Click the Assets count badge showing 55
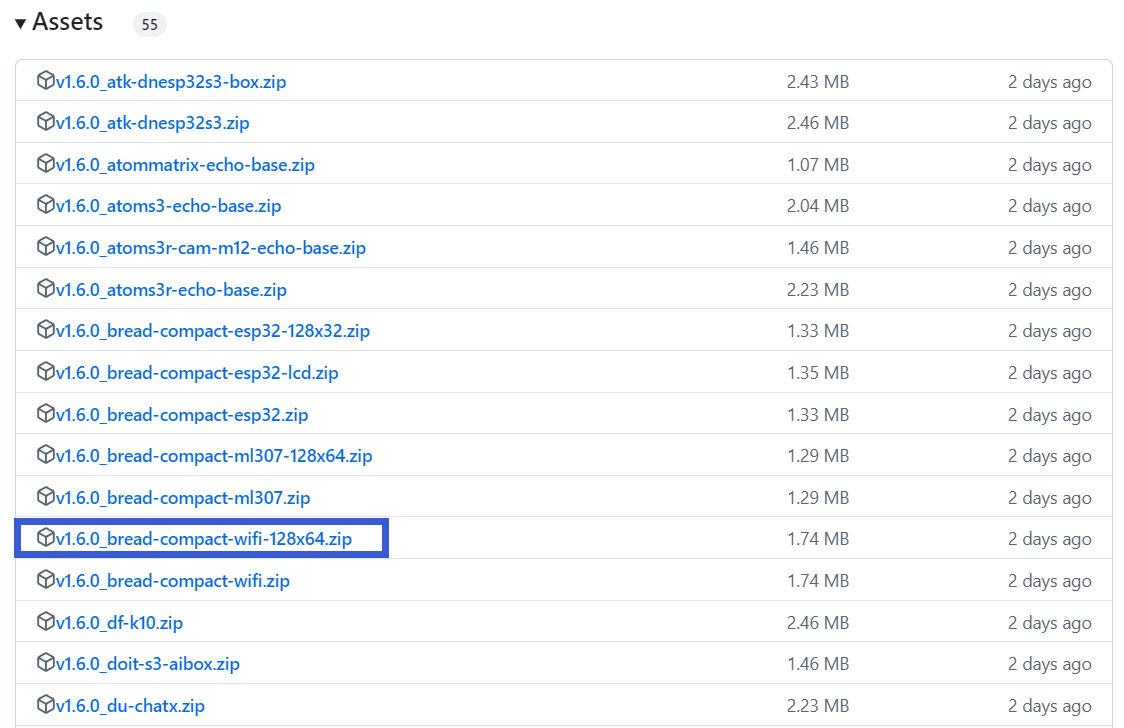Viewport: 1124px width, 728px height. [x=150, y=24]
